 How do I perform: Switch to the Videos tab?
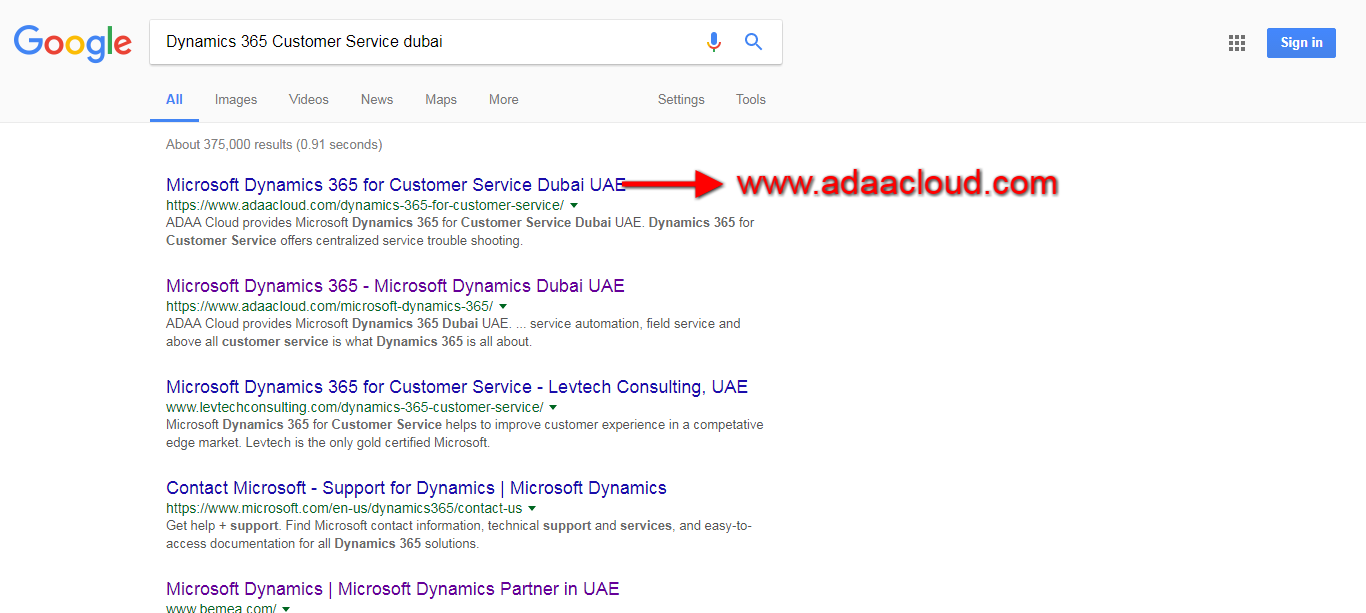click(308, 100)
